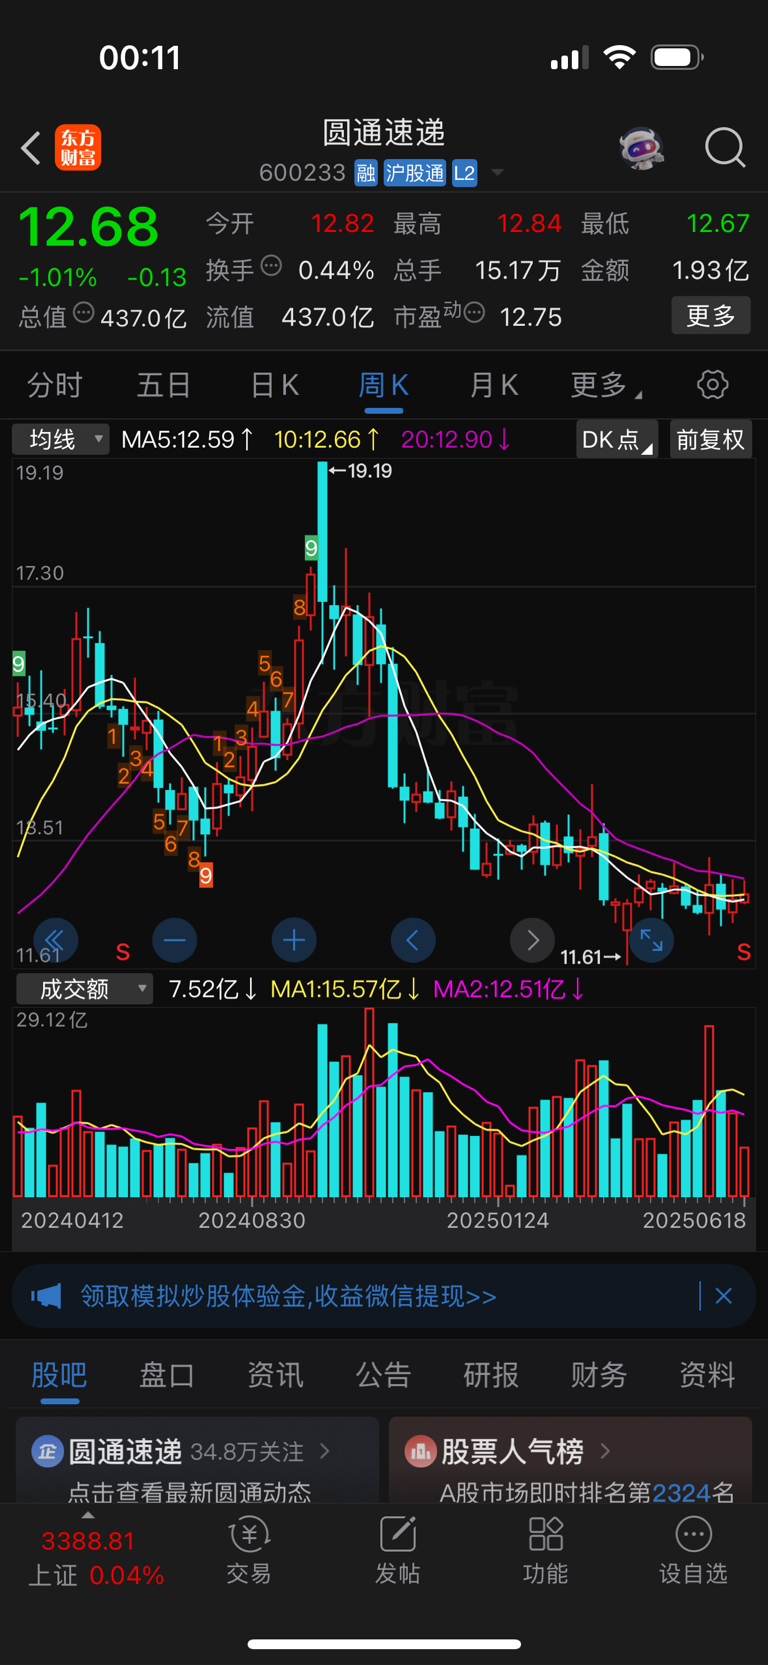Viewport: 769px width, 1665px height.
Task: Tap the 19.19 high price marker
Action: click(x=361, y=470)
